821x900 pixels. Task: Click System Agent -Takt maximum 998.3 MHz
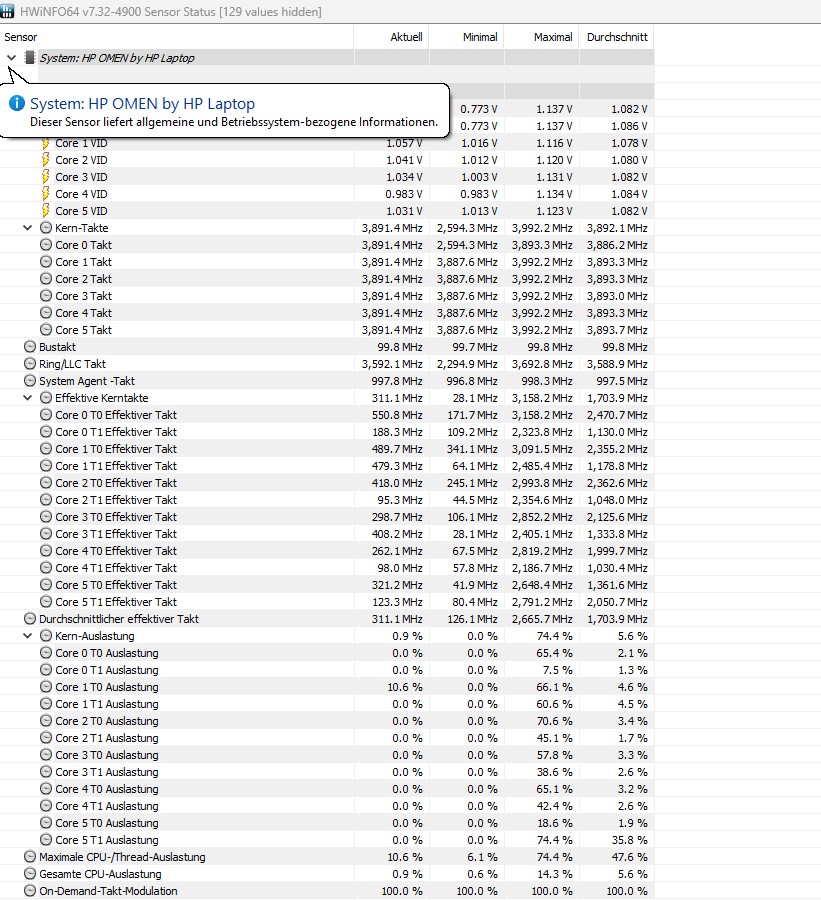click(547, 381)
